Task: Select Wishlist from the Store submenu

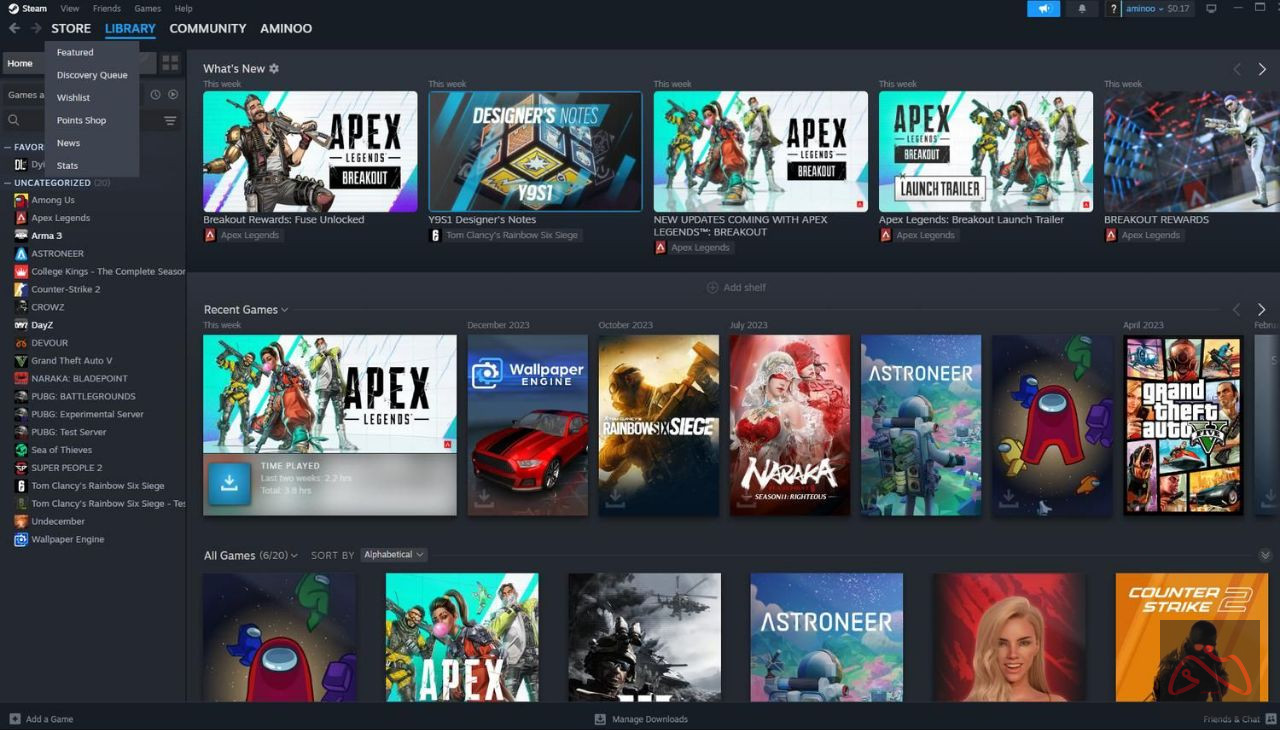Action: coord(73,98)
